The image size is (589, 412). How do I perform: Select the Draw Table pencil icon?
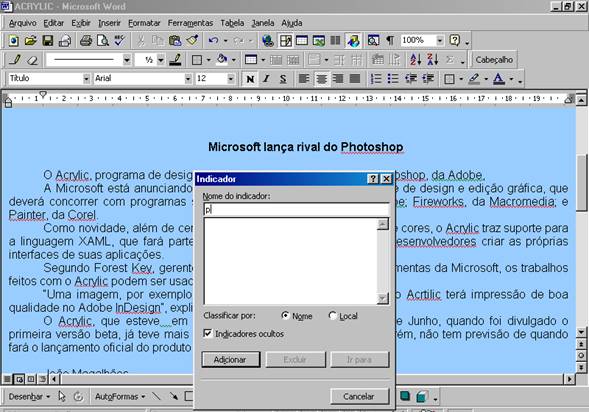point(15,60)
